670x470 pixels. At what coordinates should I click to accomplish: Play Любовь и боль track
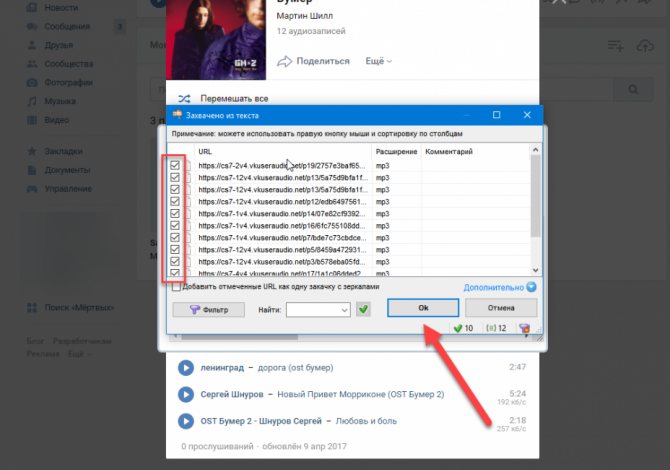pyautogui.click(x=186, y=421)
